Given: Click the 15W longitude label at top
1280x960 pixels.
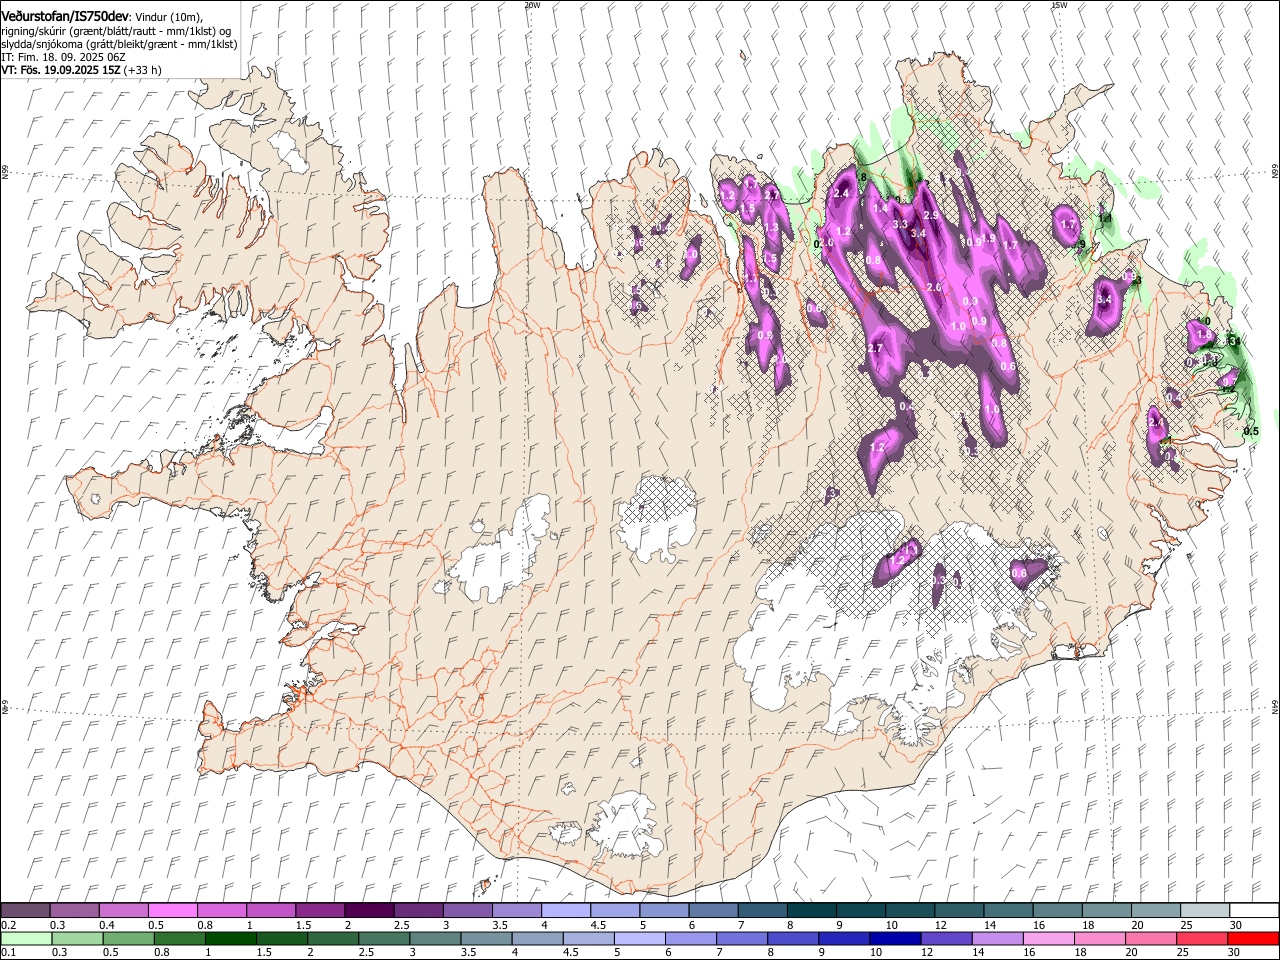Looking at the screenshot, I should pyautogui.click(x=1059, y=5).
